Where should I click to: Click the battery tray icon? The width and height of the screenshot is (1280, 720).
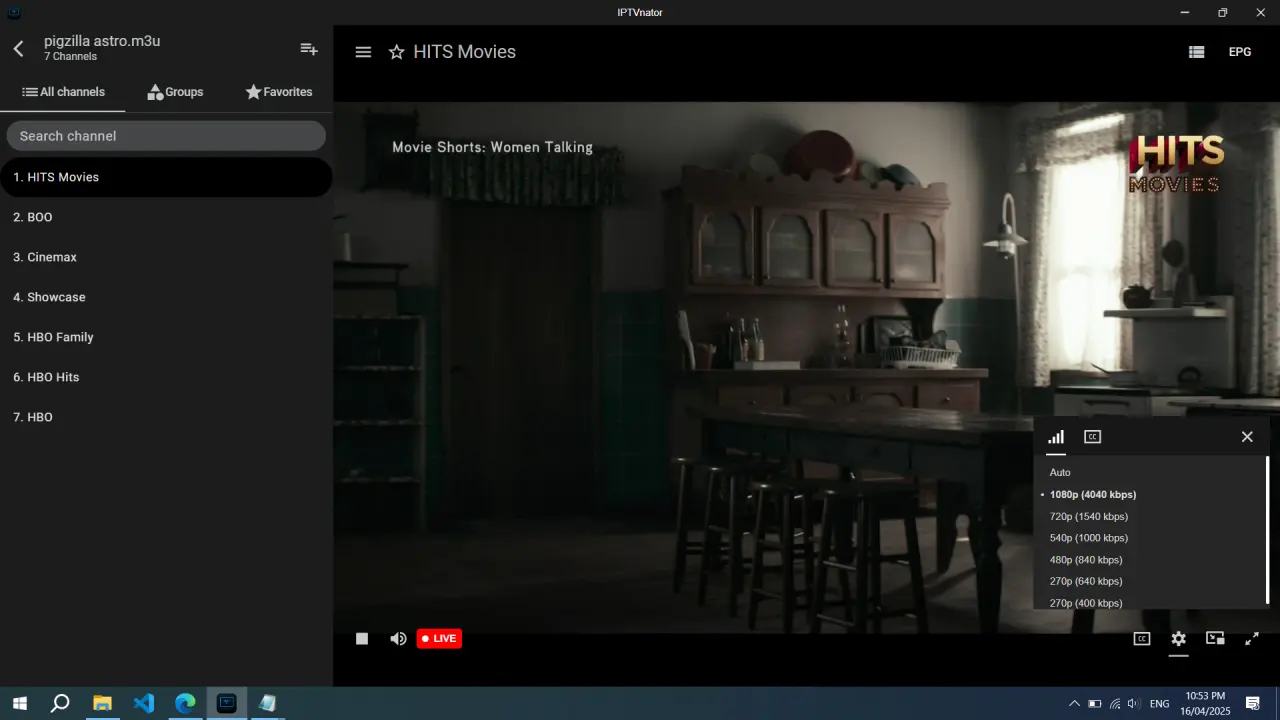[x=1095, y=704]
